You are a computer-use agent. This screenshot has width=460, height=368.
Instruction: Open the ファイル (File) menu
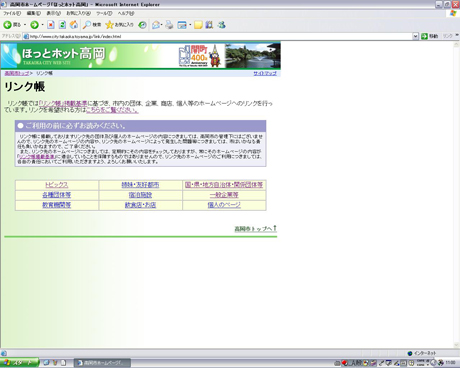[x=12, y=13]
